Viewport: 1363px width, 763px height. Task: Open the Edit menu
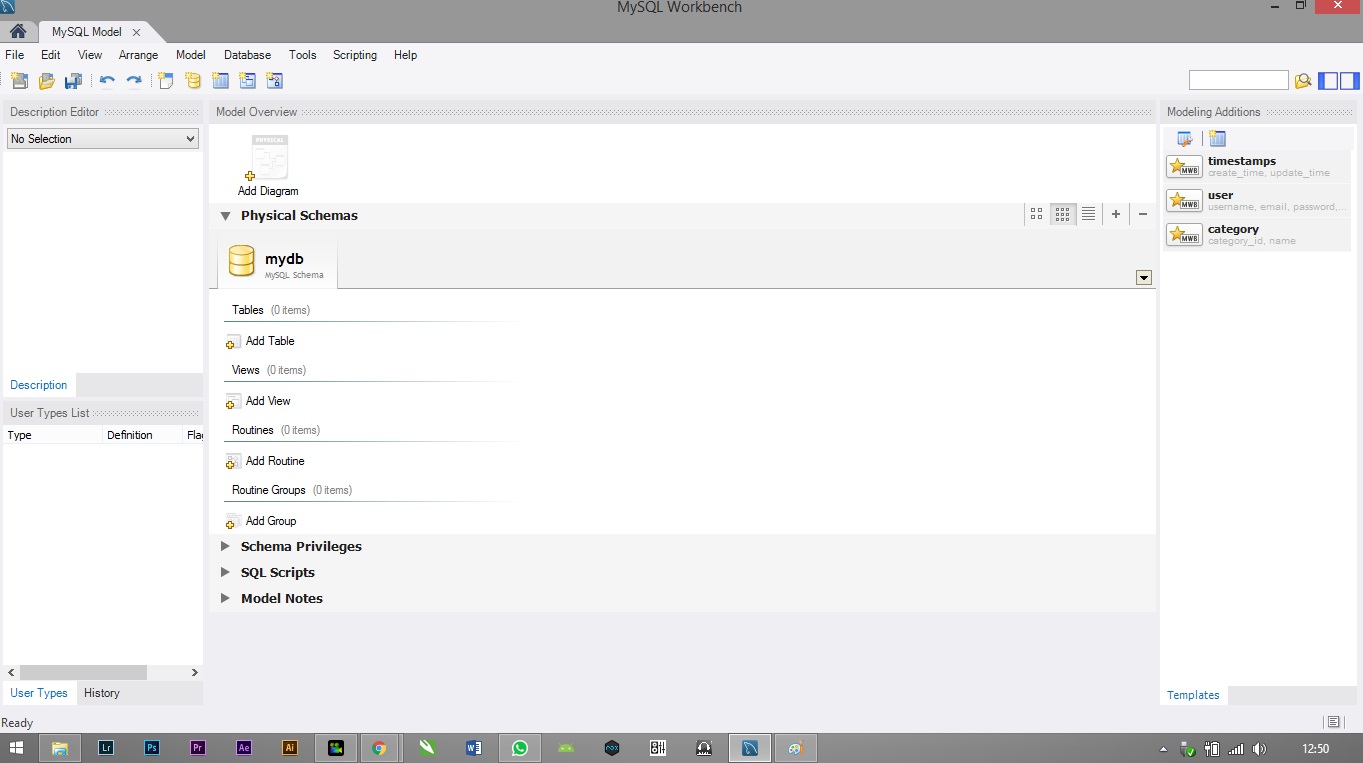click(x=51, y=55)
